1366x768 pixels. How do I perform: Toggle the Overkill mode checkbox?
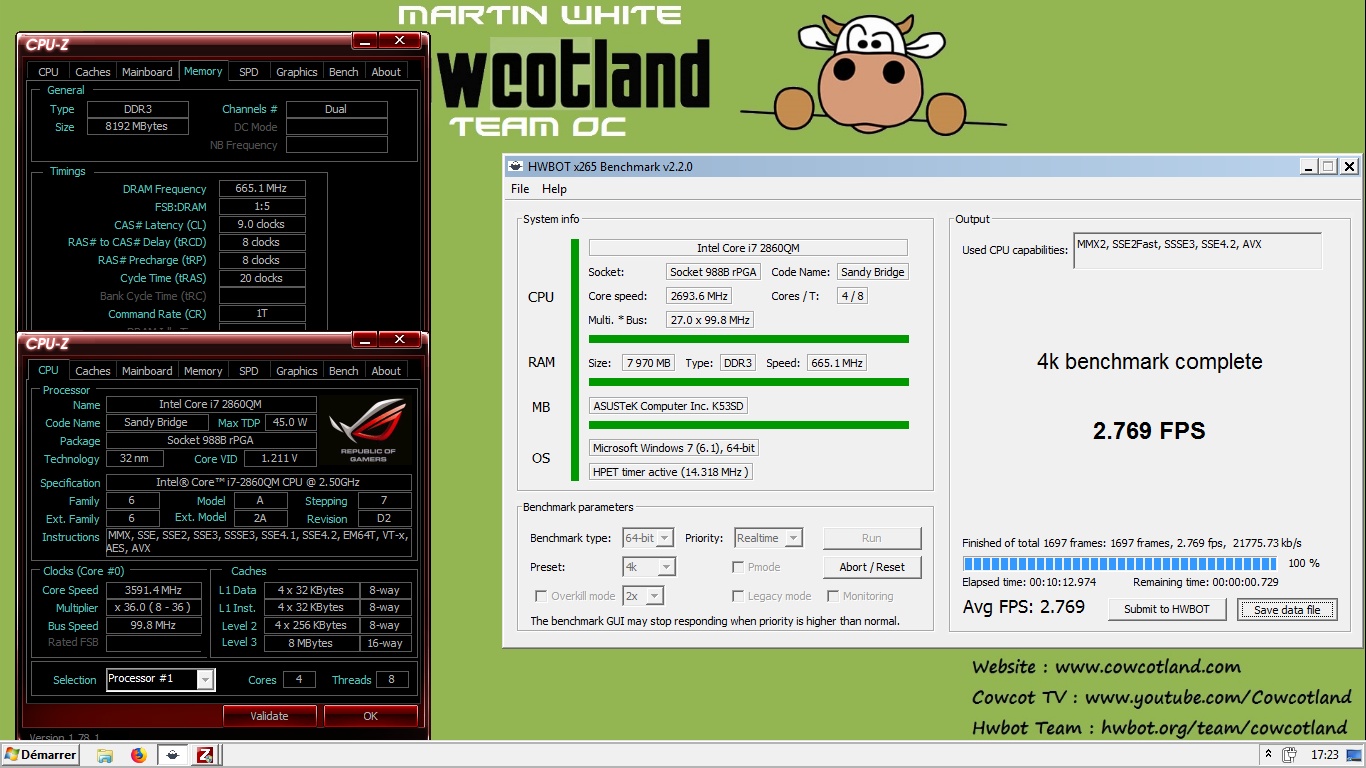click(x=540, y=596)
